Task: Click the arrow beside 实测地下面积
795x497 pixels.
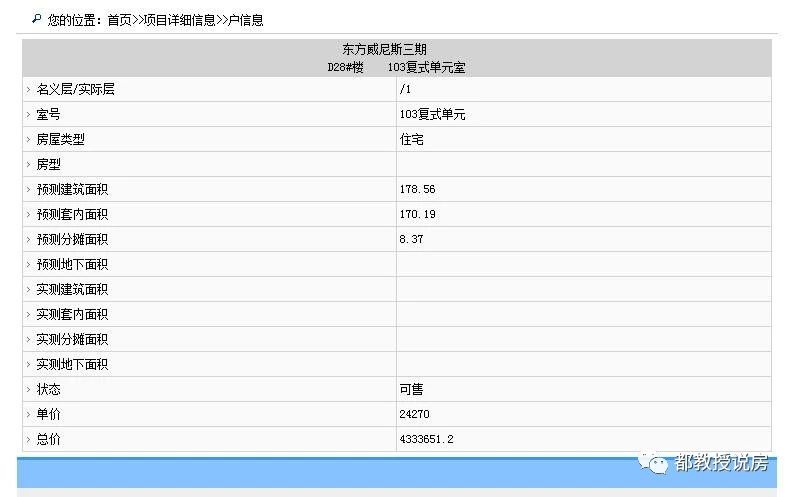Action: (28, 364)
